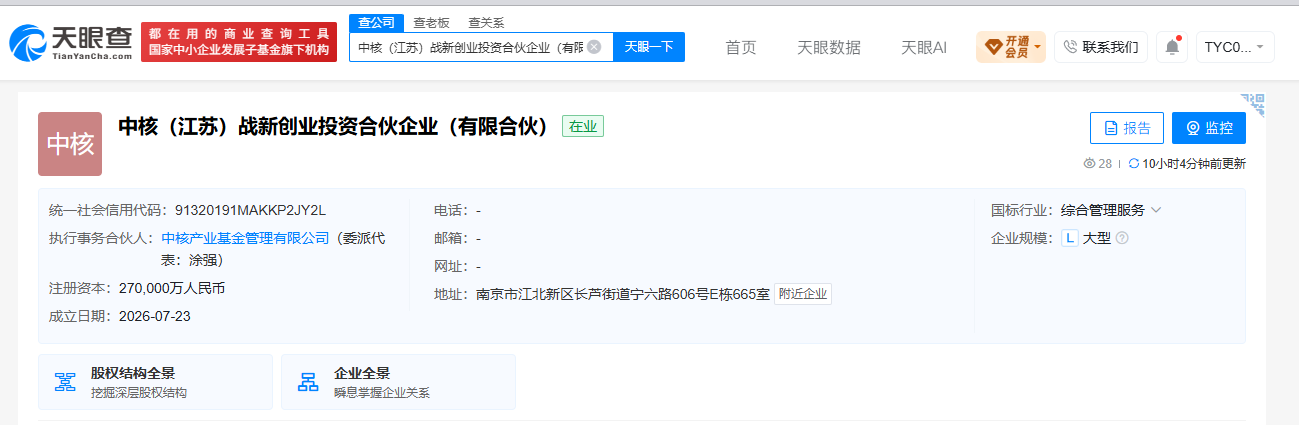
Task: Select the 天眼数据 navigation item
Action: click(x=828, y=47)
